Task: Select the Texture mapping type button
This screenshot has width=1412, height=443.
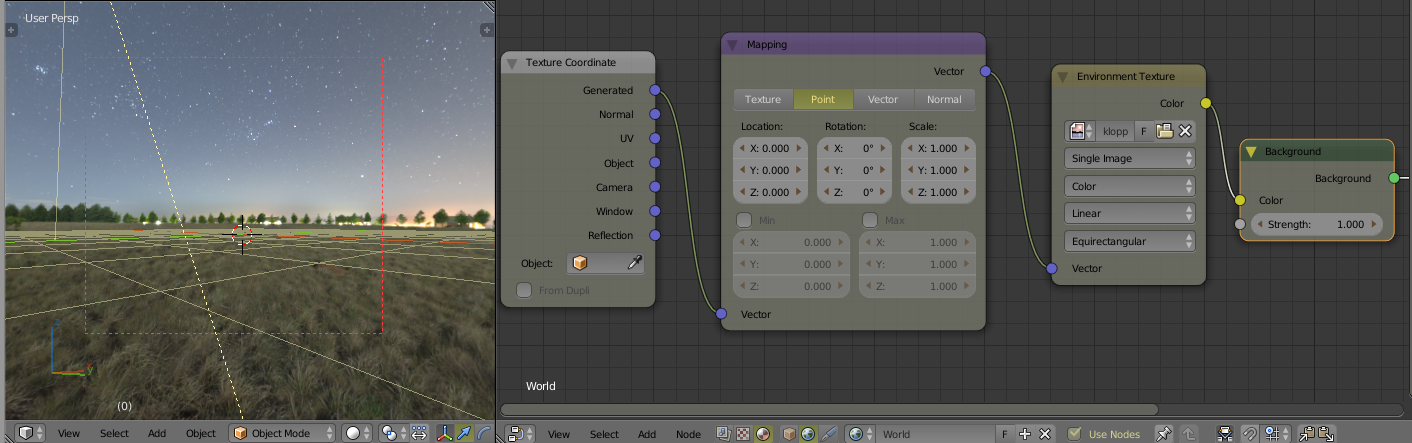Action: coord(763,100)
